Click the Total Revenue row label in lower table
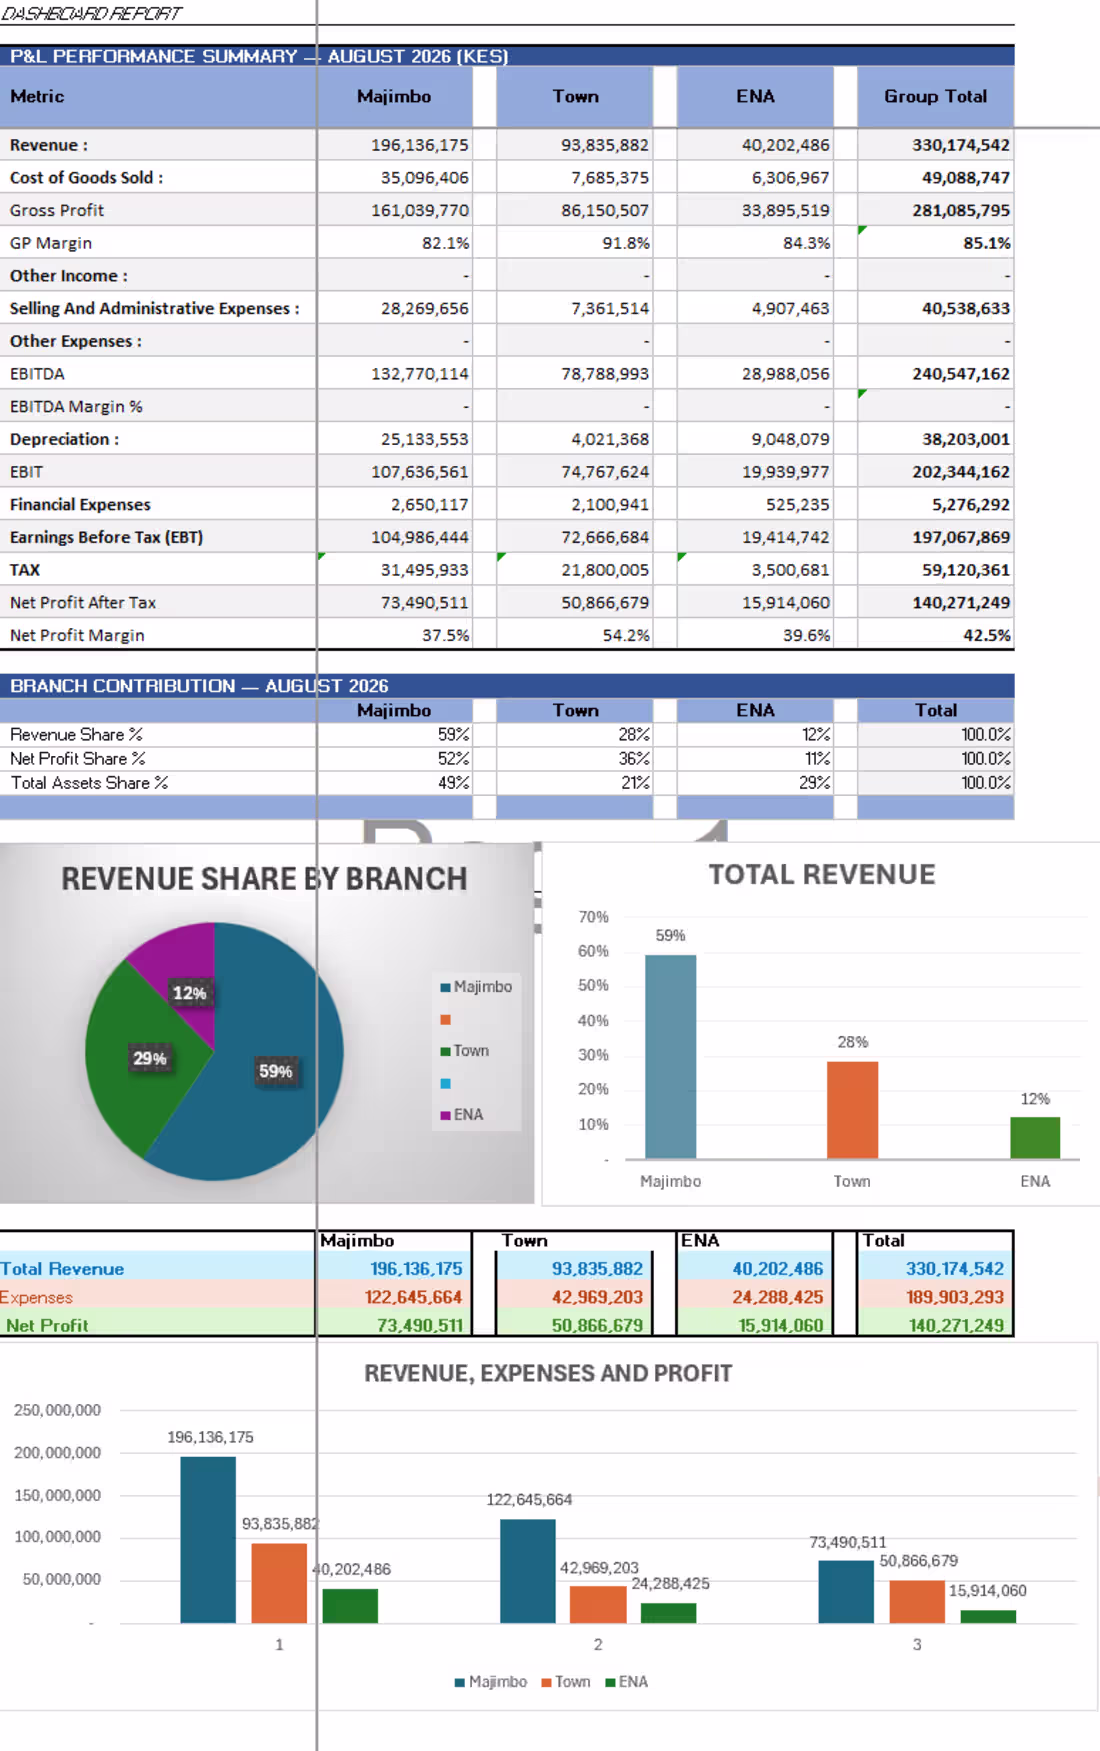The width and height of the screenshot is (1100, 1751). coord(62,1269)
